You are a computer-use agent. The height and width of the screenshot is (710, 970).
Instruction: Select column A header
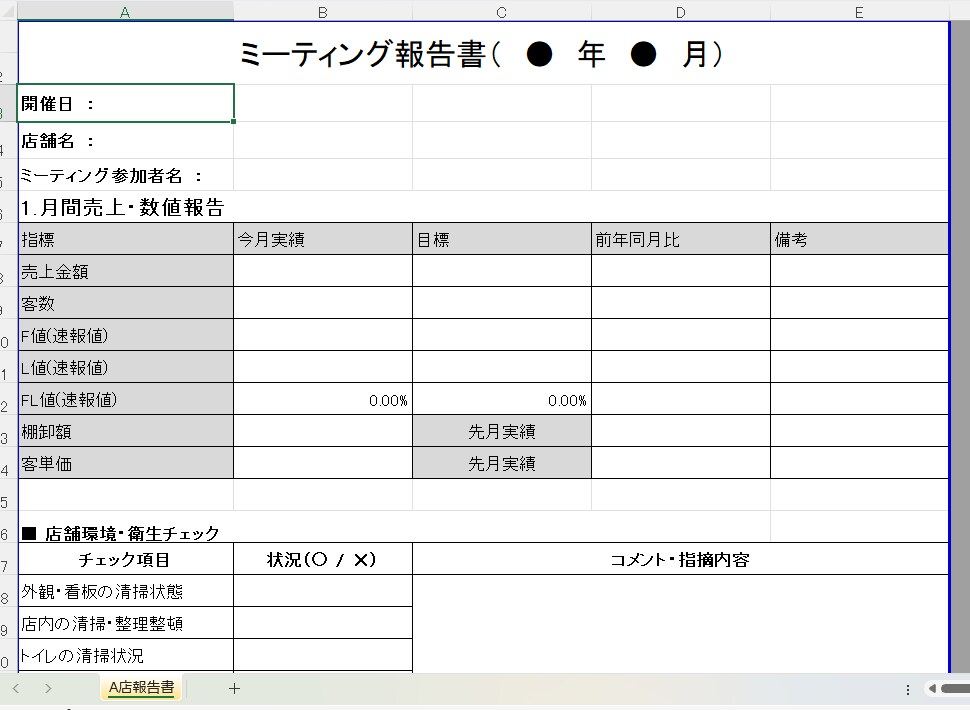click(x=126, y=11)
